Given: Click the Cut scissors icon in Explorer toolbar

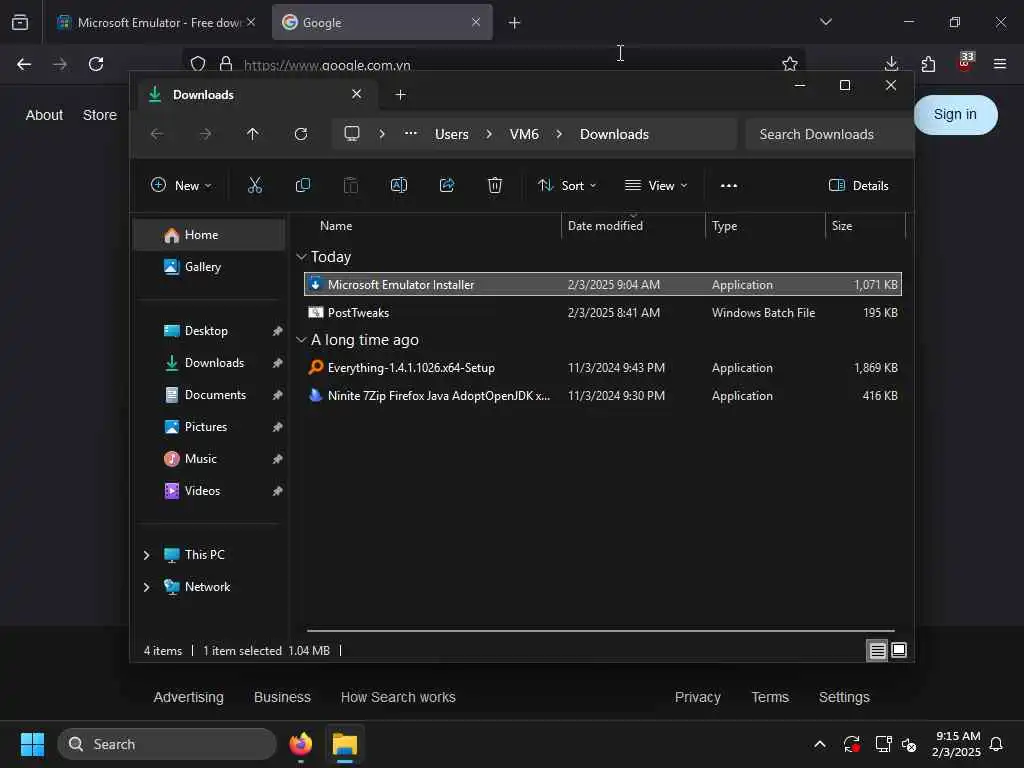Looking at the screenshot, I should click(x=255, y=185).
